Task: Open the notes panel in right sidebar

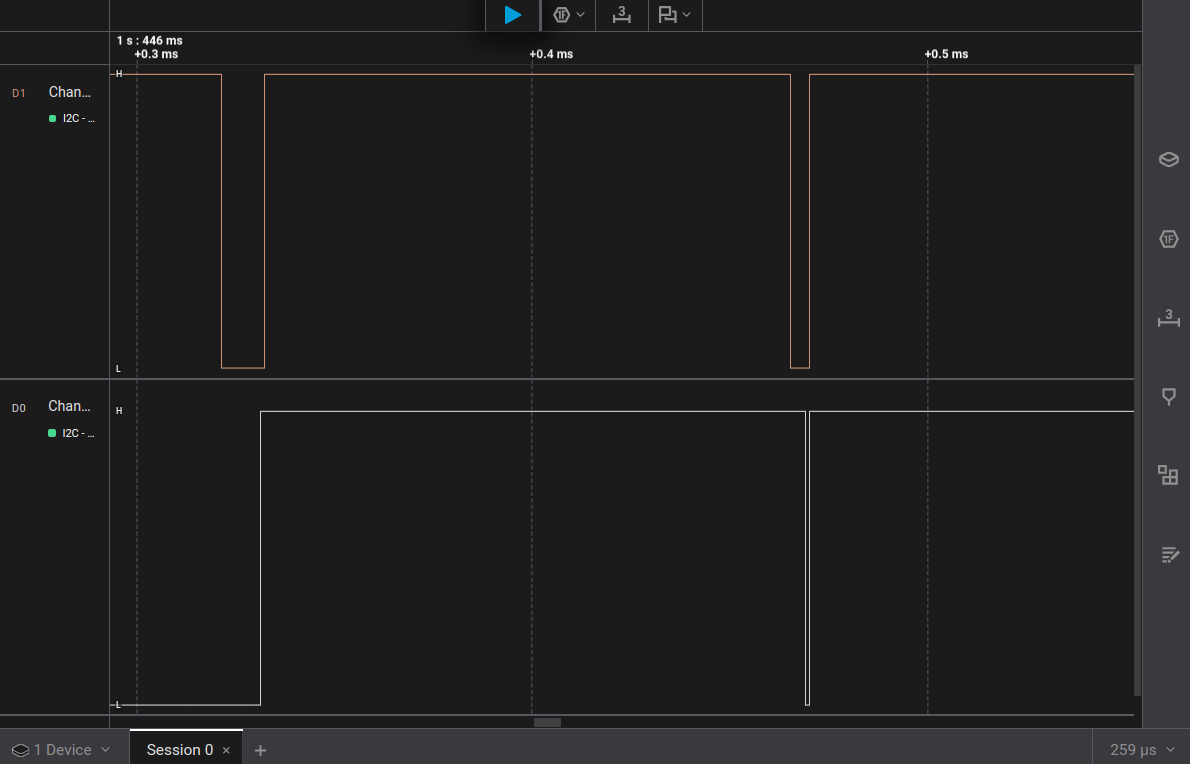Action: point(1168,554)
